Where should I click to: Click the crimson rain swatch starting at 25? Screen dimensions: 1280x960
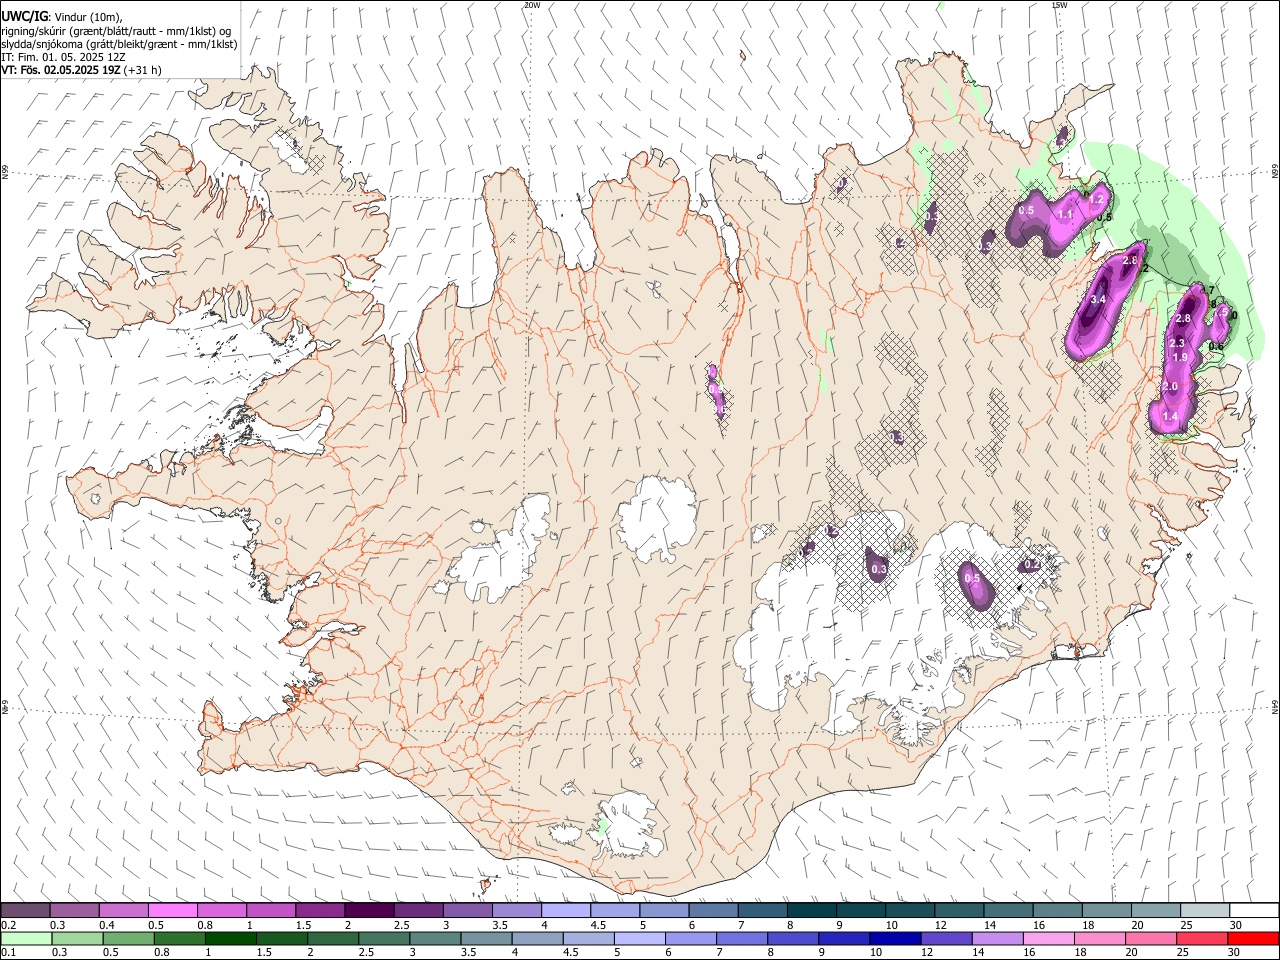coord(1203,938)
